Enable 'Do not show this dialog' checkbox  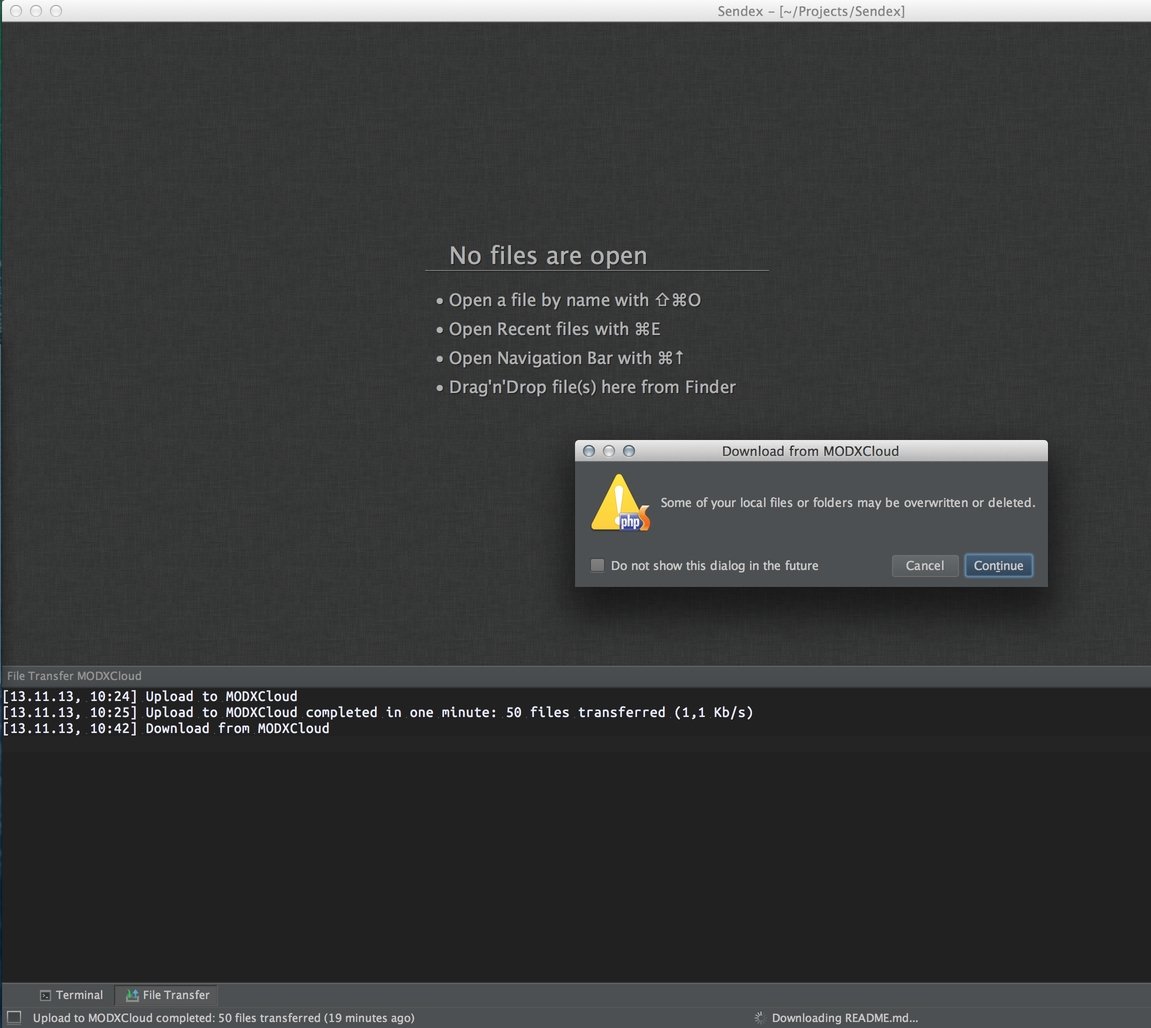pos(597,566)
